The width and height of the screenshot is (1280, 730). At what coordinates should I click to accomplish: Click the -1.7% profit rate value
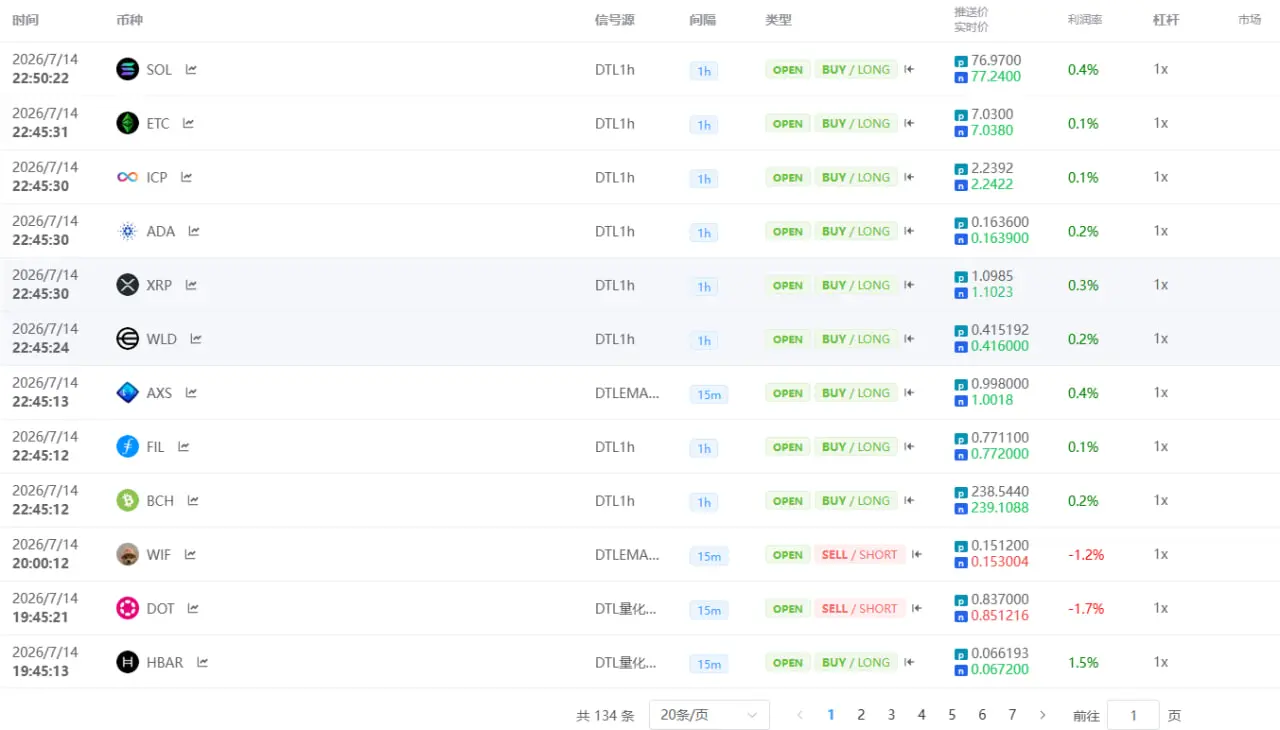tap(1086, 608)
